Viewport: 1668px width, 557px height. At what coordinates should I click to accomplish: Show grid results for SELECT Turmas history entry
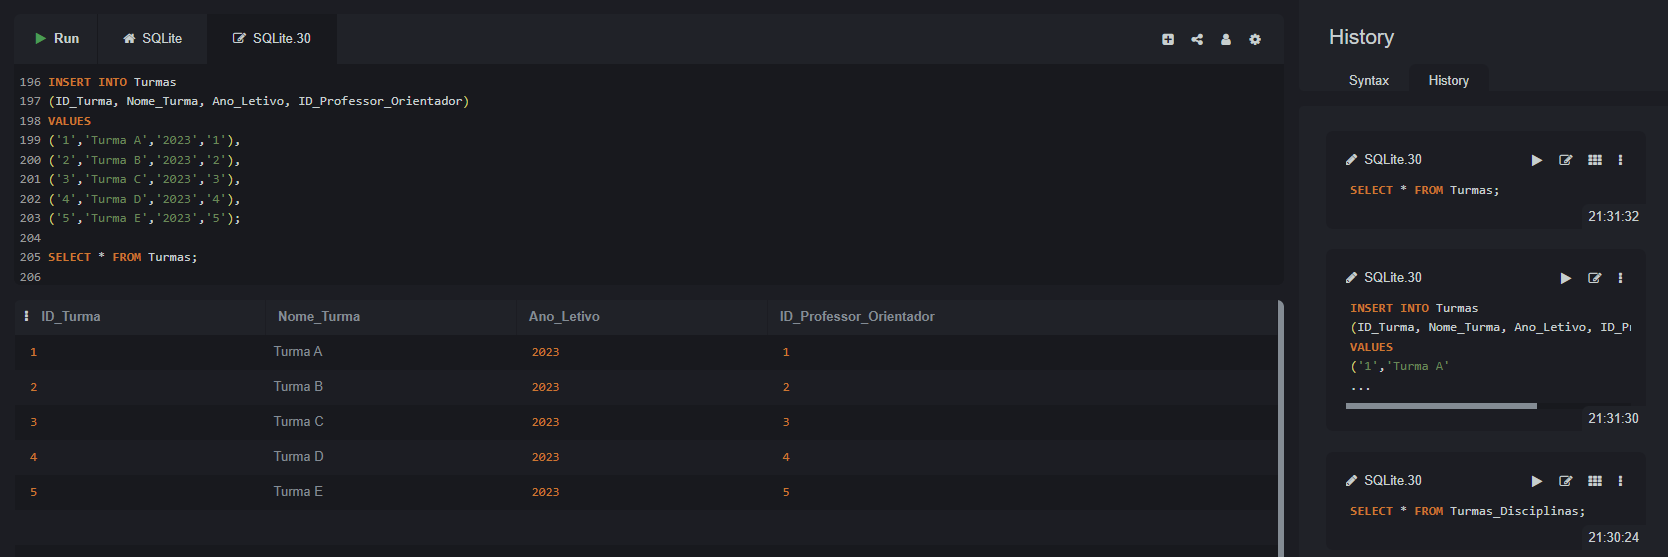[x=1595, y=160]
